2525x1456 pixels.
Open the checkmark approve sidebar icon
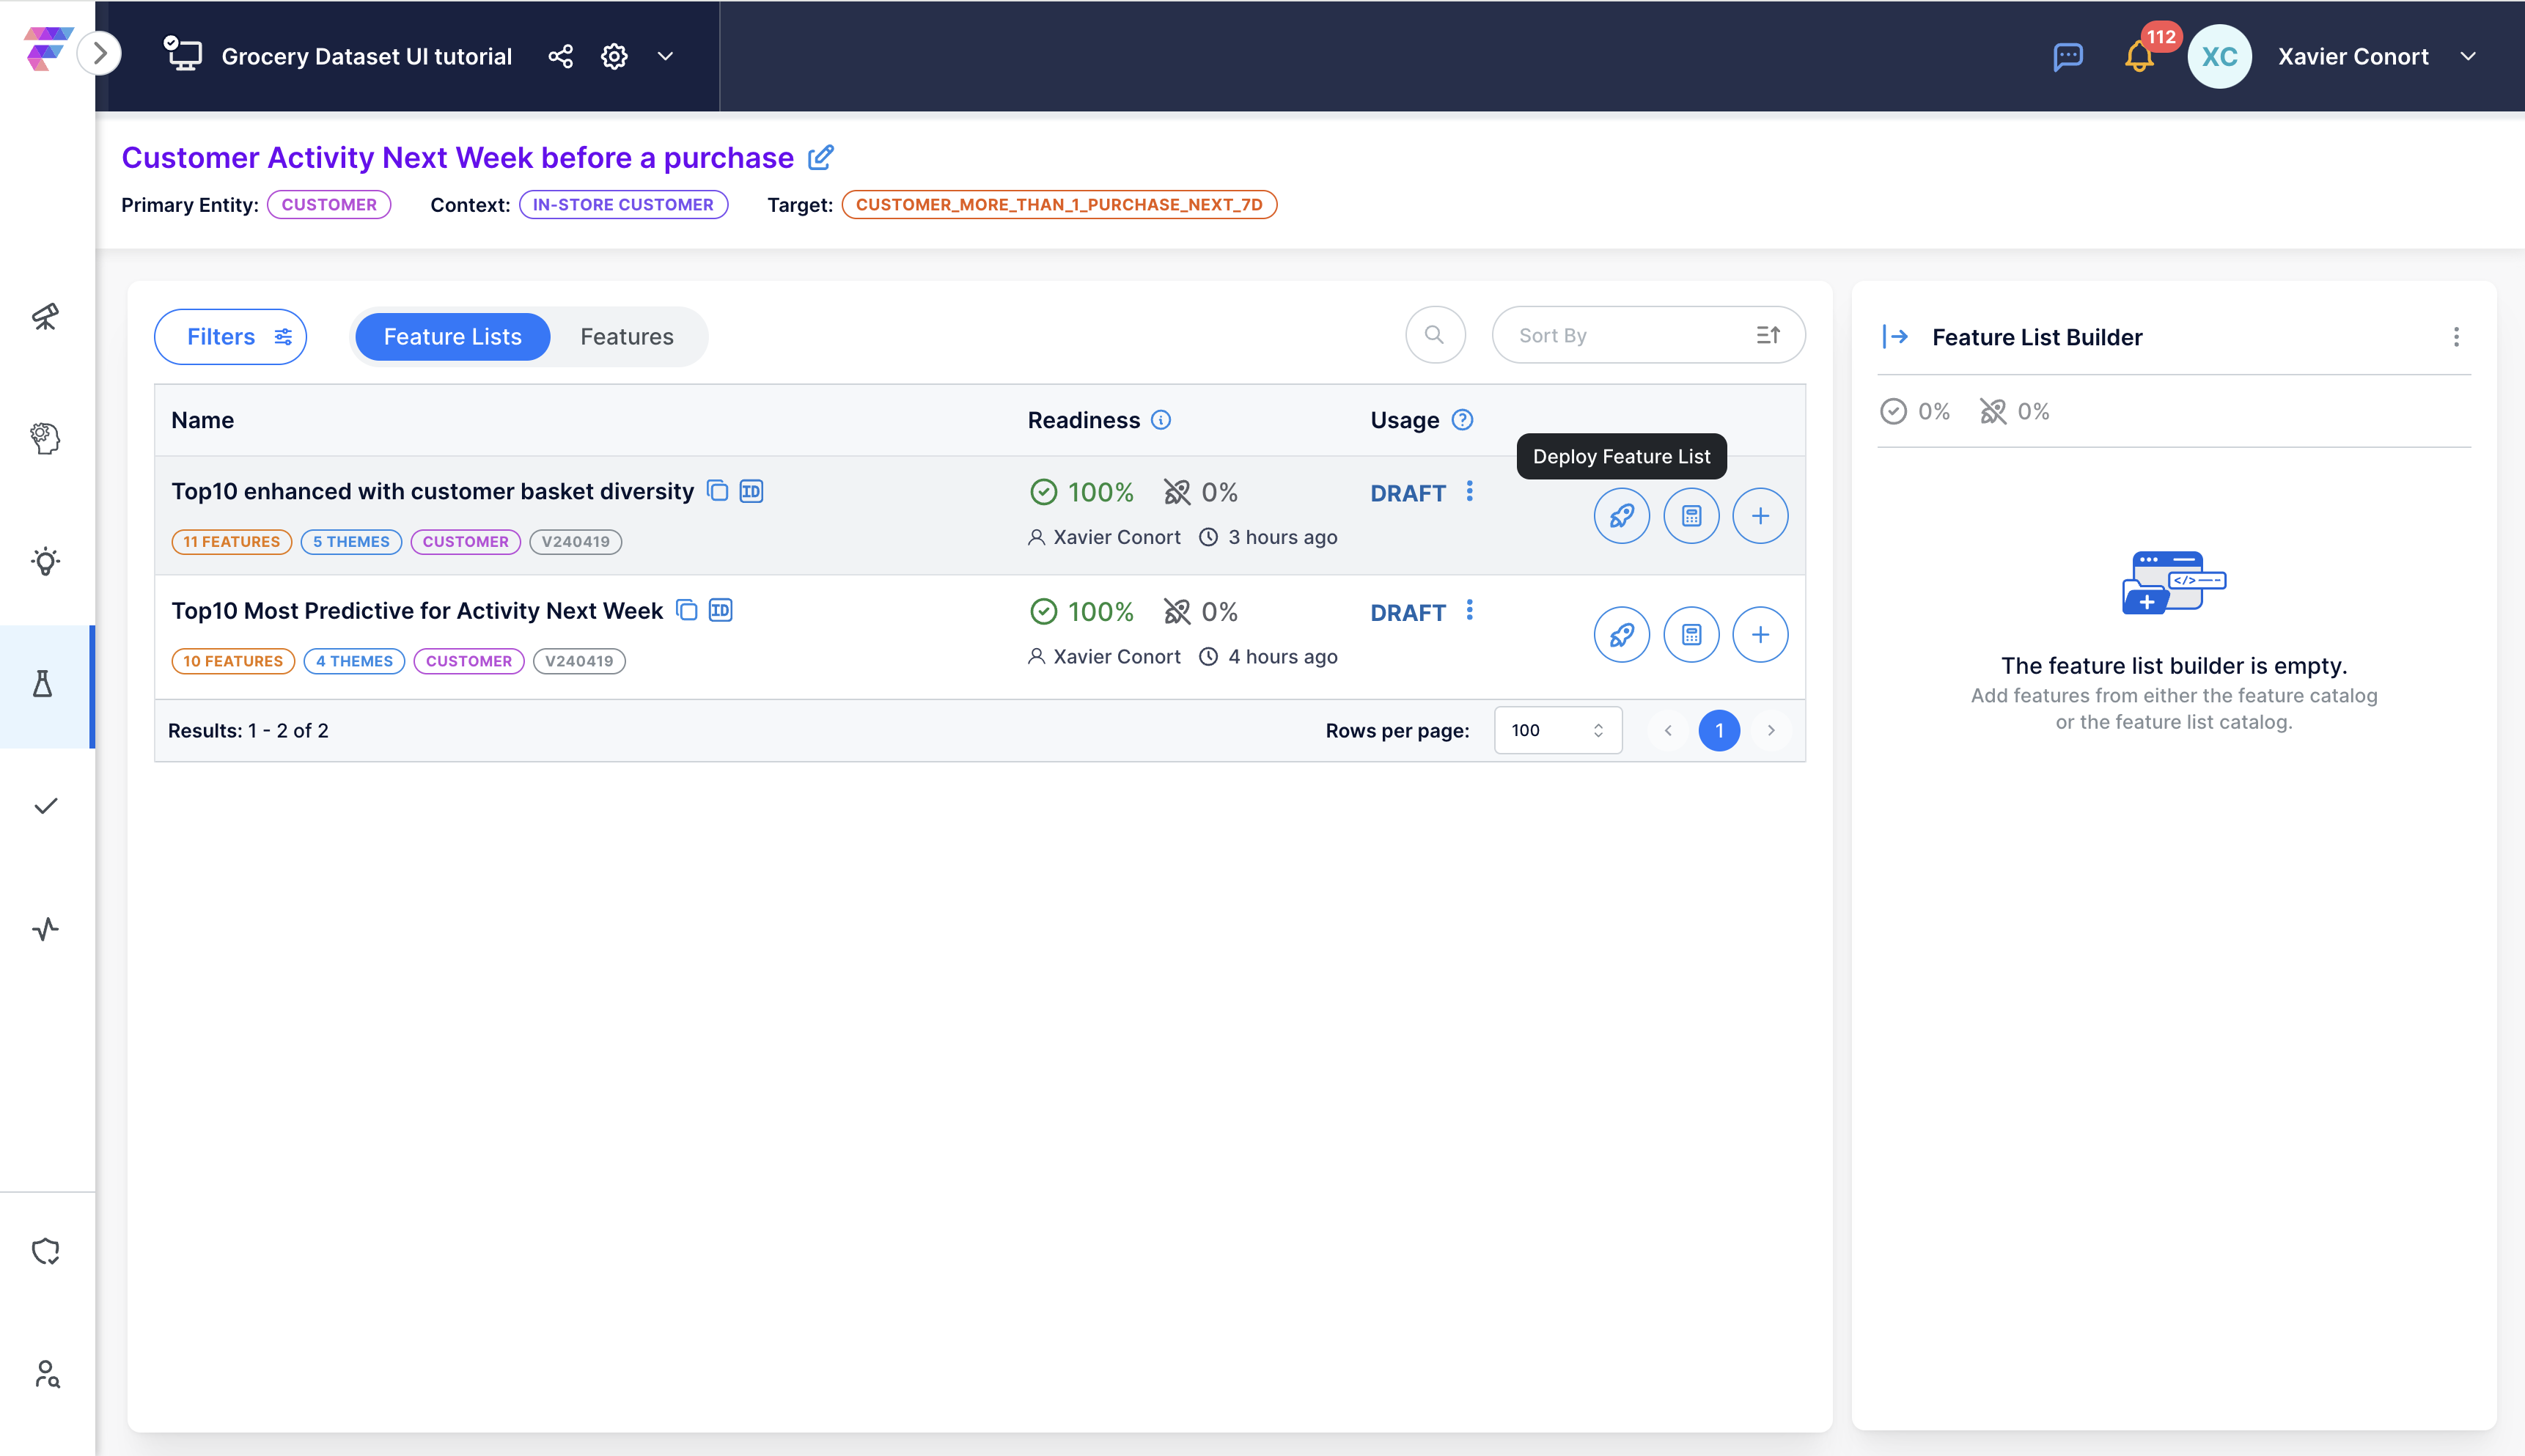pos(45,806)
